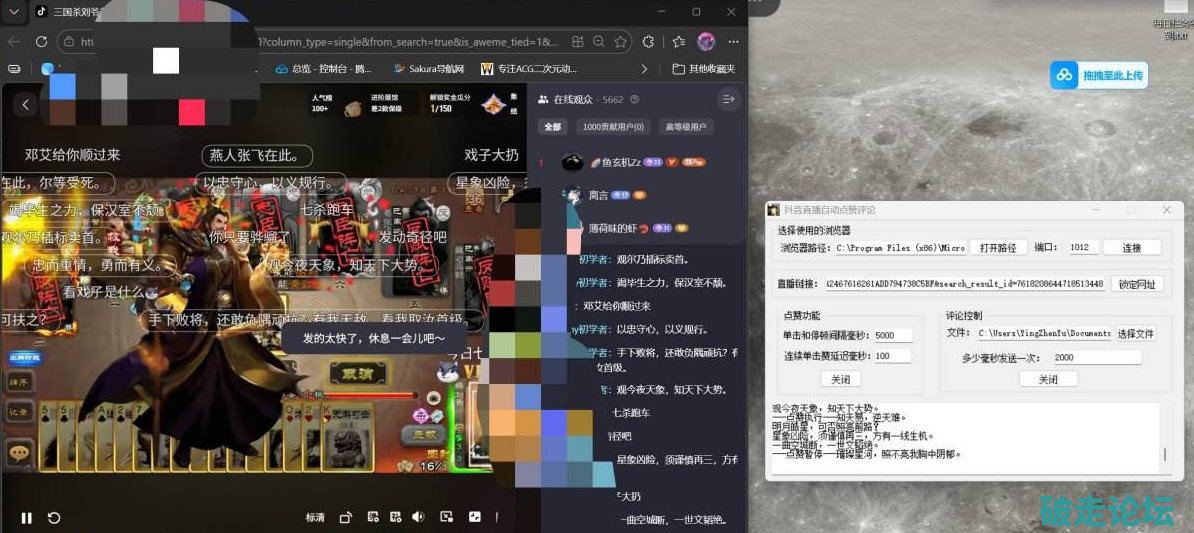Click the 打开路径 button
Image resolution: width=1194 pixels, height=533 pixels.
pyautogui.click(x=997, y=248)
